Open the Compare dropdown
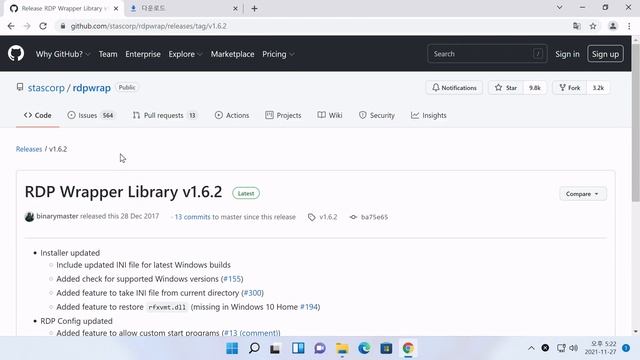 click(x=582, y=194)
